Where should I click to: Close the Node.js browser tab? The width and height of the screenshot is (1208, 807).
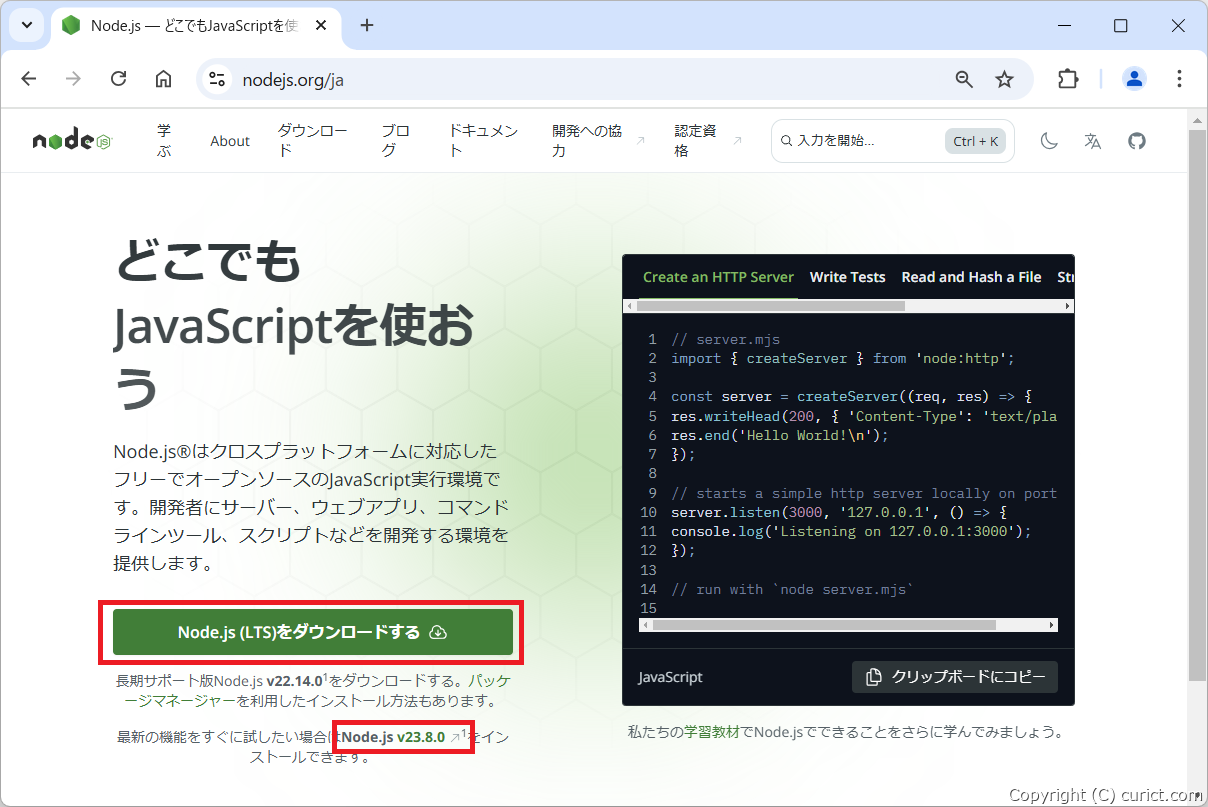[319, 25]
